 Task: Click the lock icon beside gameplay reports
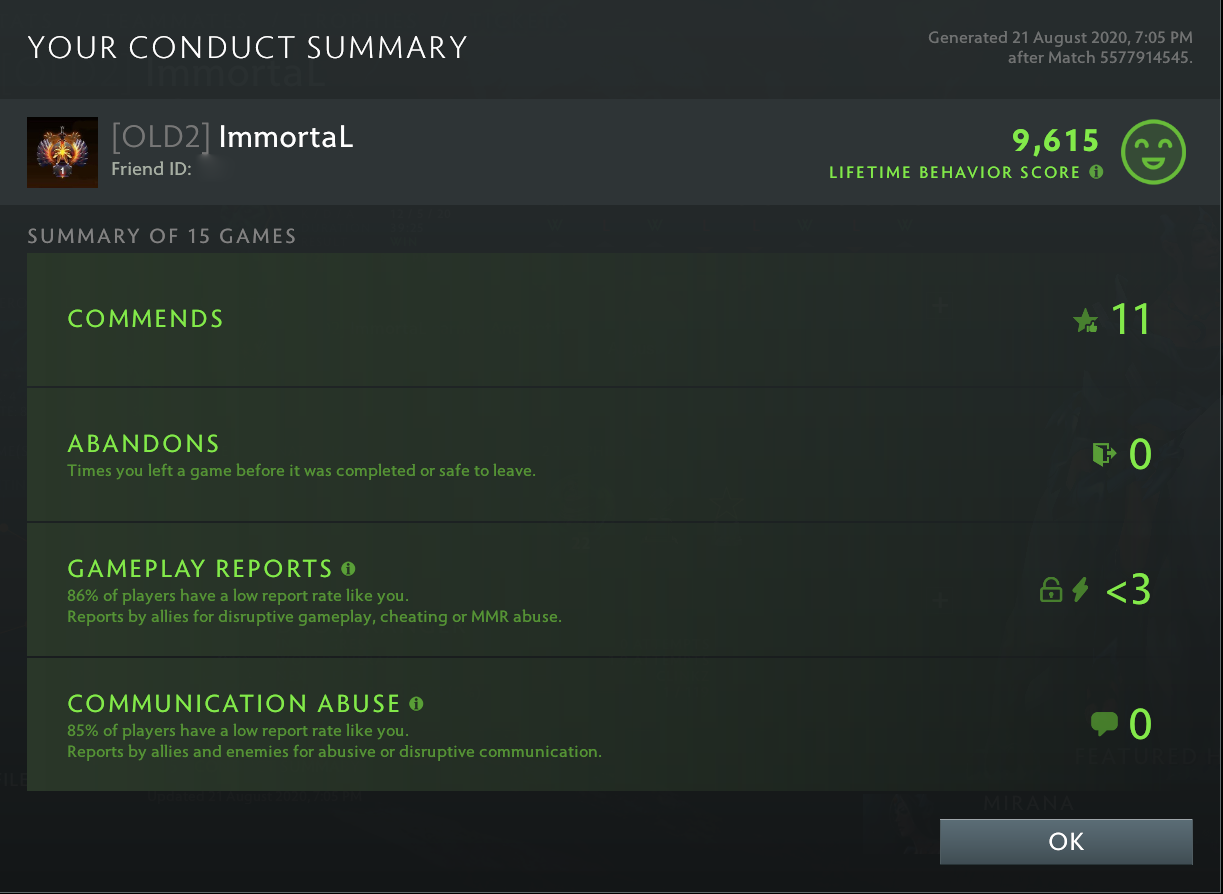[1052, 589]
